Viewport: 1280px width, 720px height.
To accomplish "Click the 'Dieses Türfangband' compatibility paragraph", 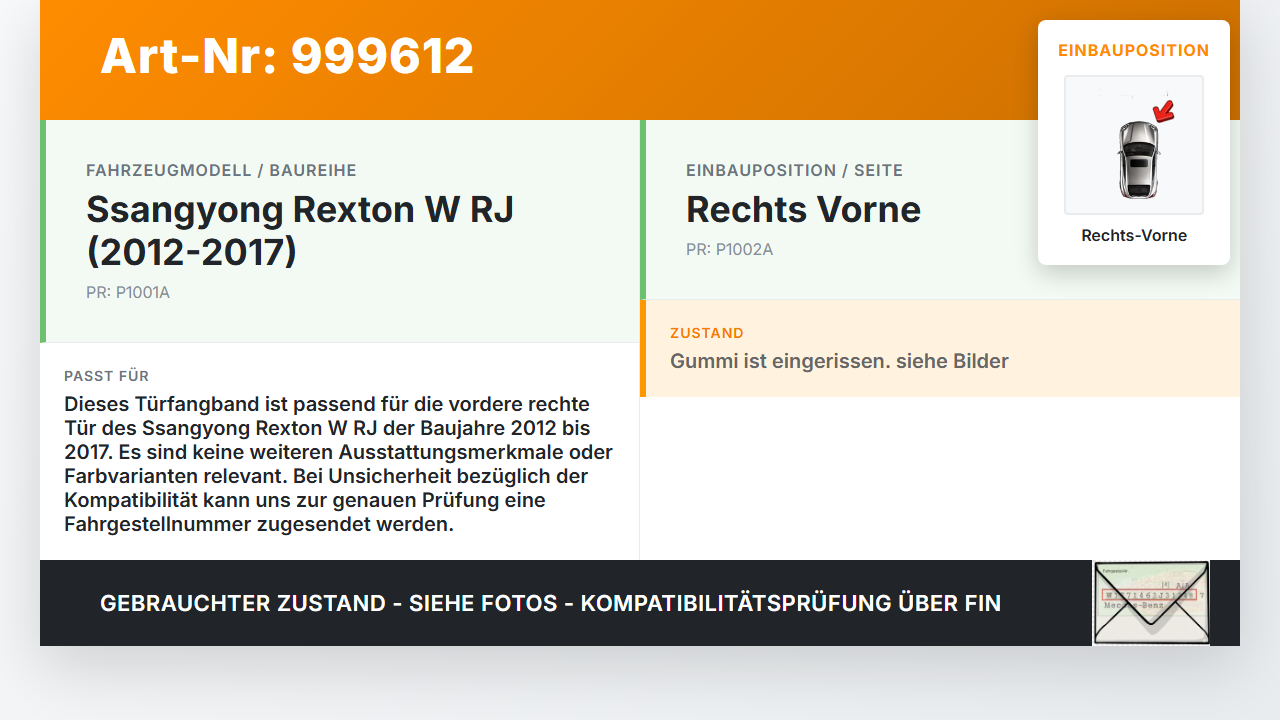I will tap(339, 464).
